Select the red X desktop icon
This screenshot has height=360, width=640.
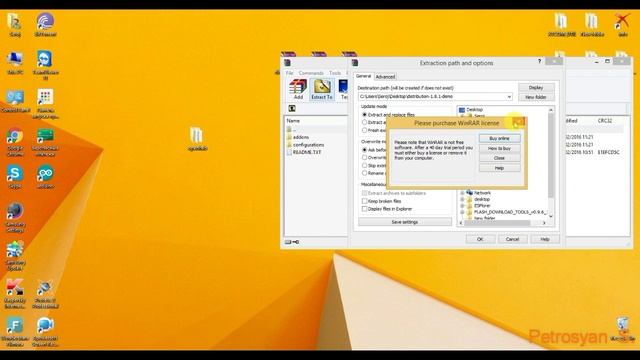[622, 25]
